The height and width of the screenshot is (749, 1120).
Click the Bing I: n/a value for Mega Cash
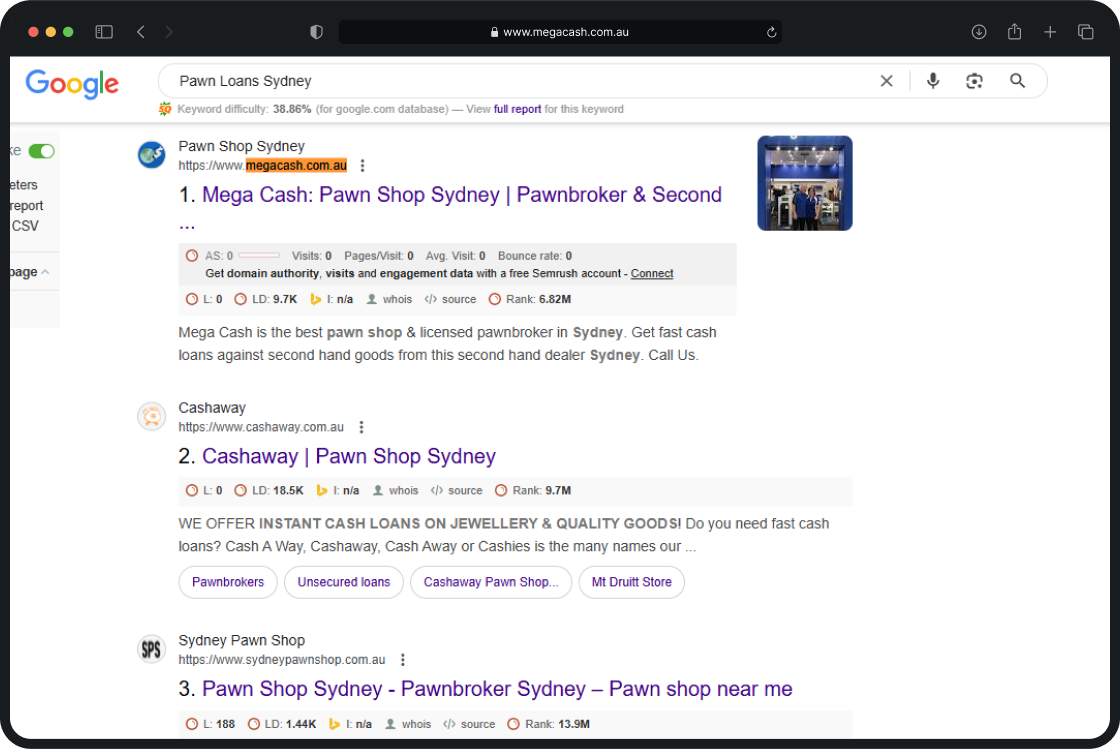click(339, 299)
